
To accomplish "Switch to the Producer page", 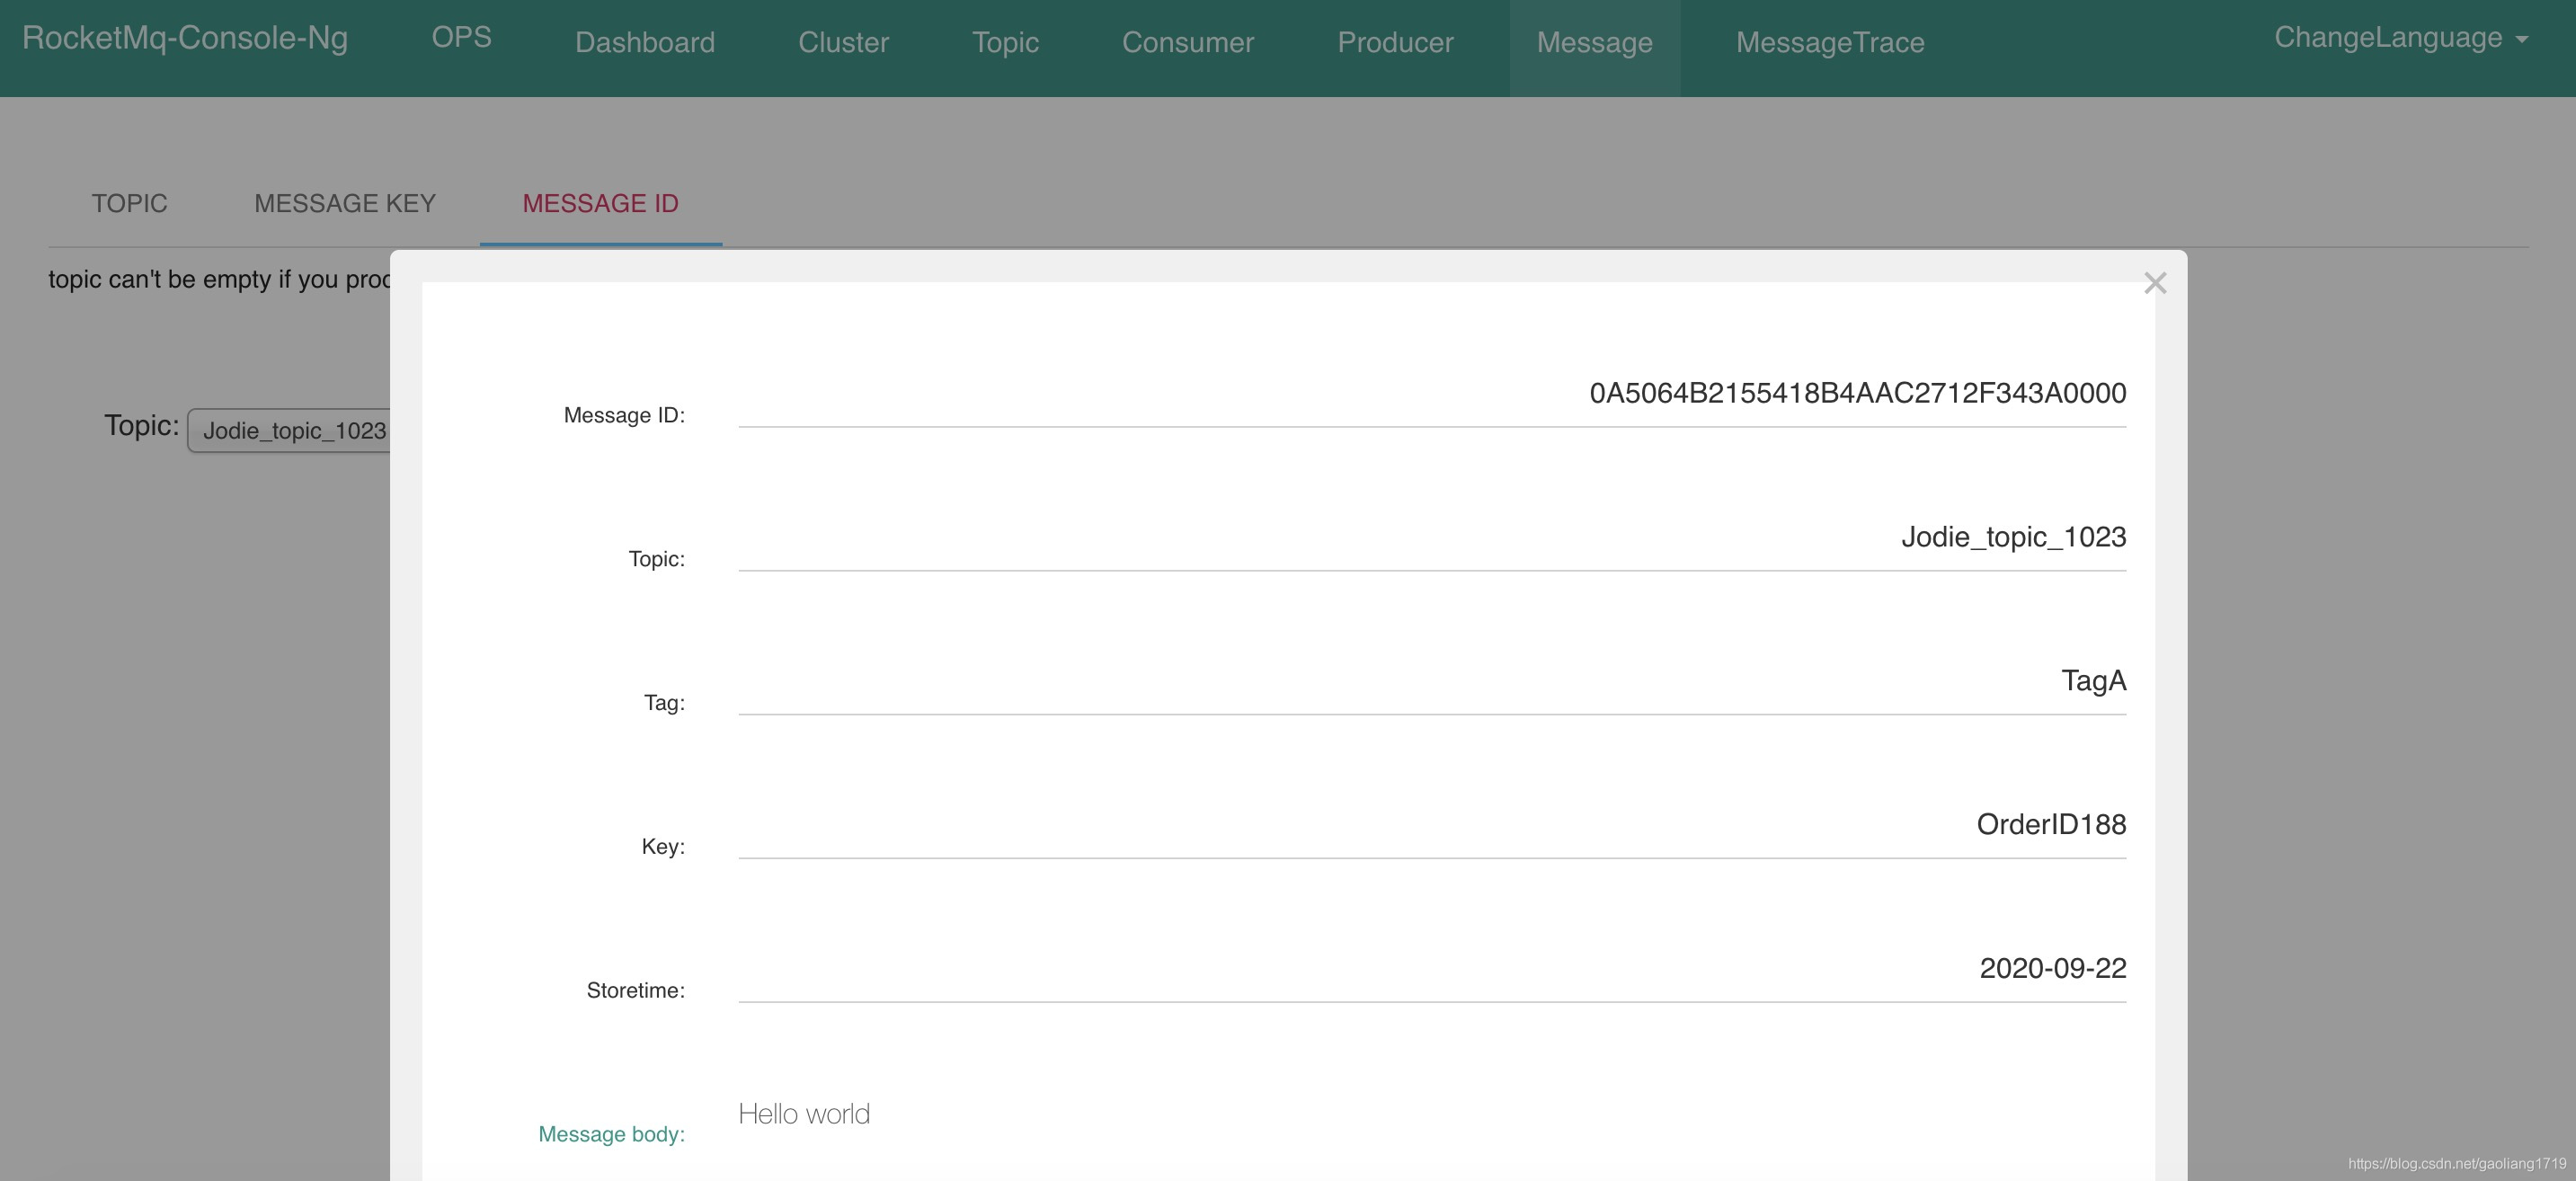I will pyautogui.click(x=1395, y=42).
